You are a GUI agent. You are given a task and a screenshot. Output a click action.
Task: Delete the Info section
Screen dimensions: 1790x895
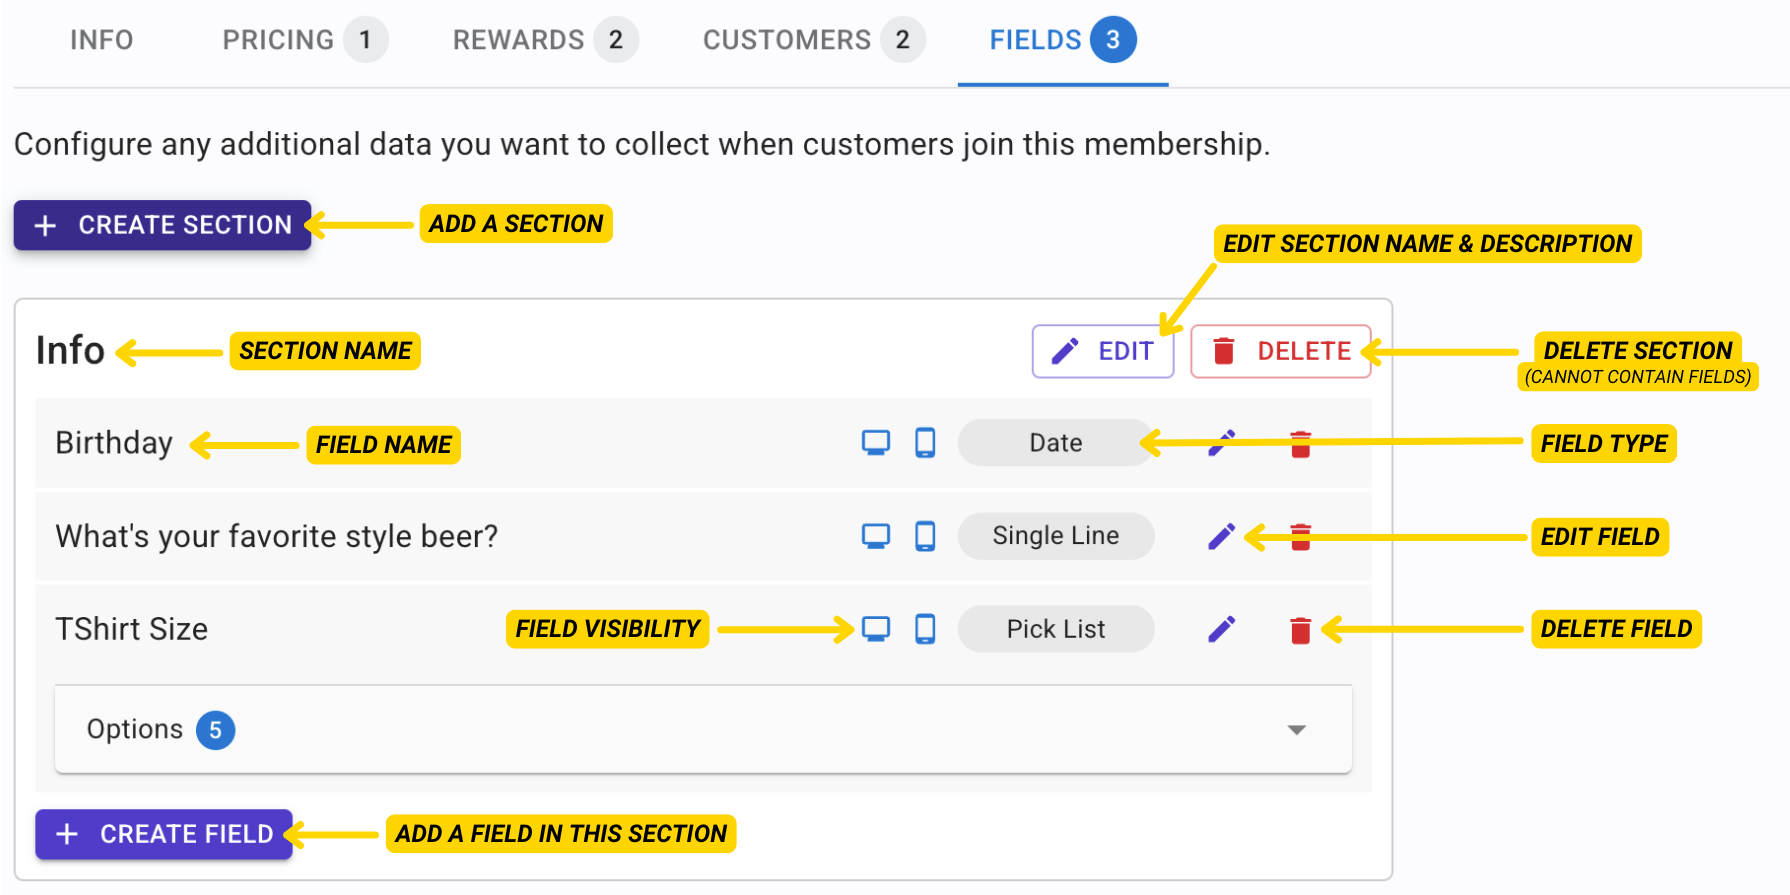coord(1281,351)
